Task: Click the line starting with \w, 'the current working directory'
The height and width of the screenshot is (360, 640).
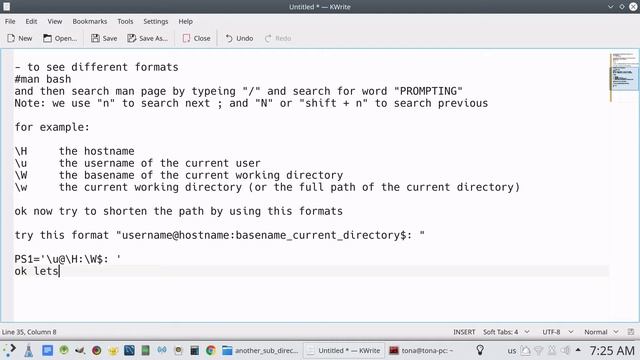Action: [267, 187]
